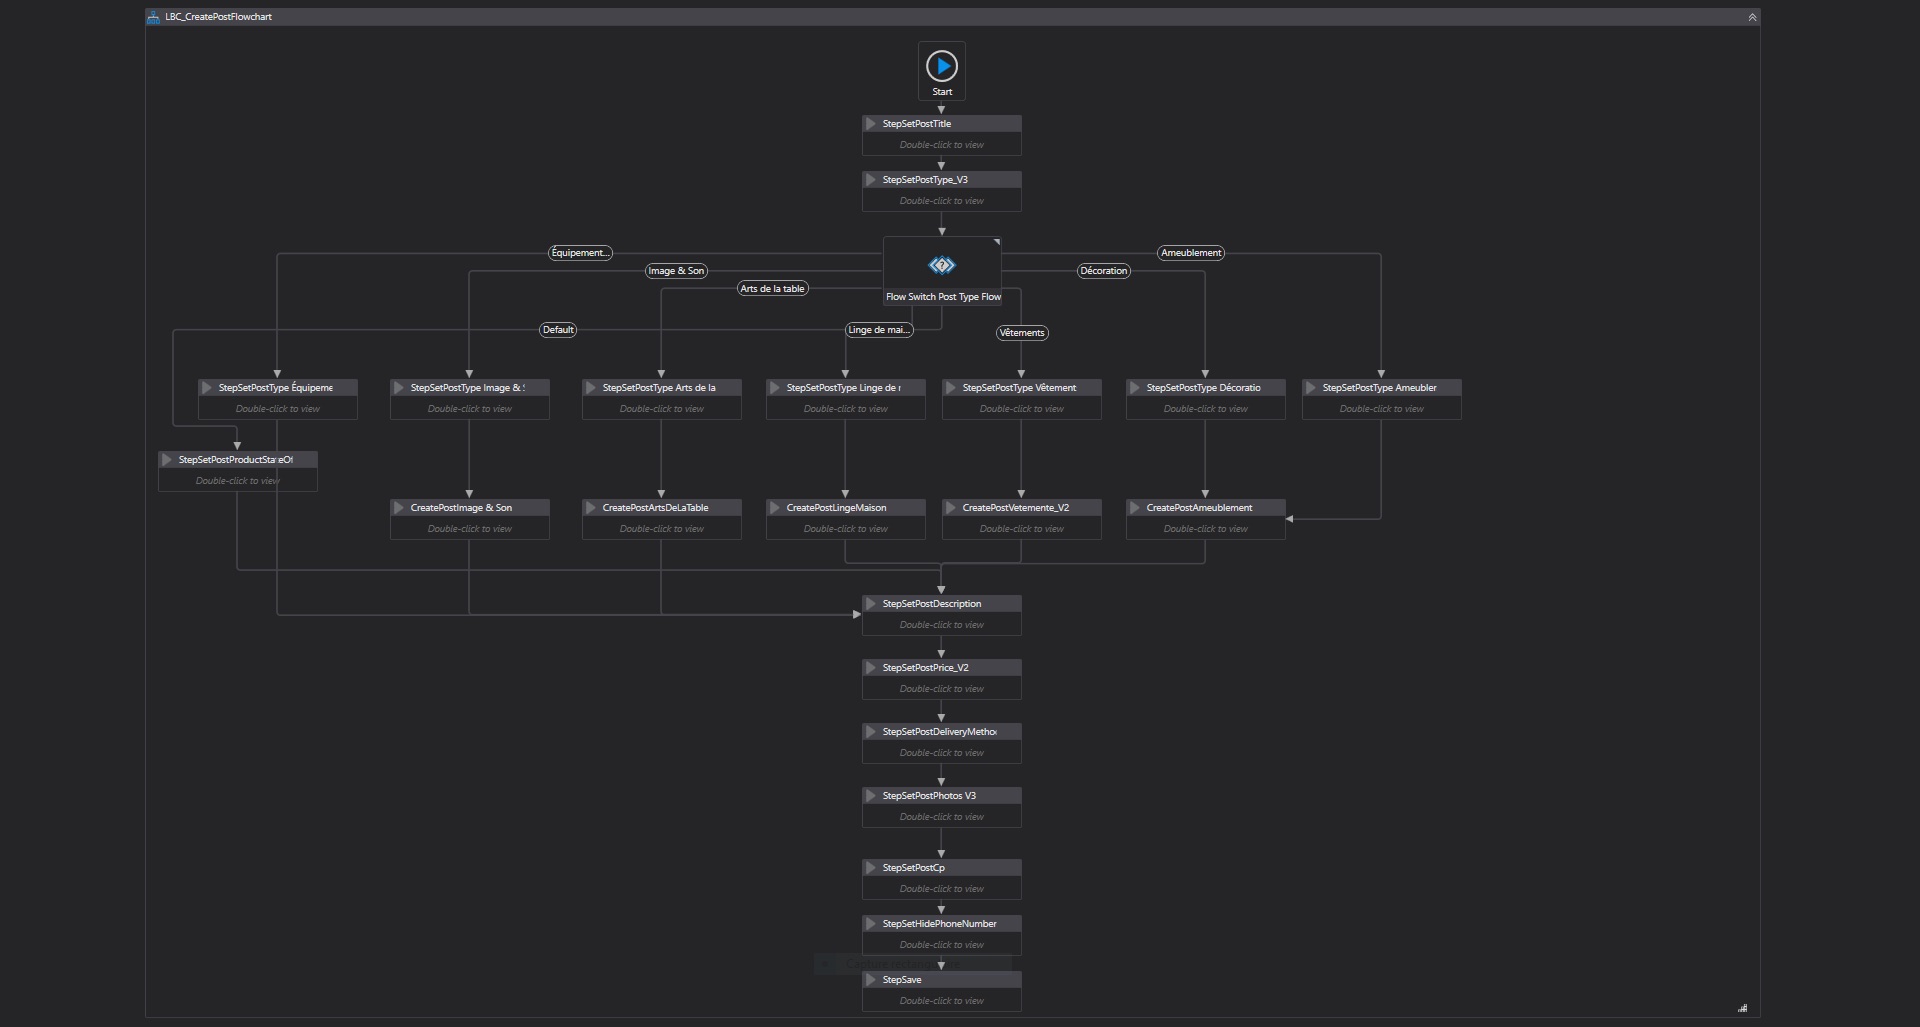Viewport: 1920px width, 1027px height.
Task: Collapse the LBC_CreatePostFlowchart container
Action: point(1751,17)
